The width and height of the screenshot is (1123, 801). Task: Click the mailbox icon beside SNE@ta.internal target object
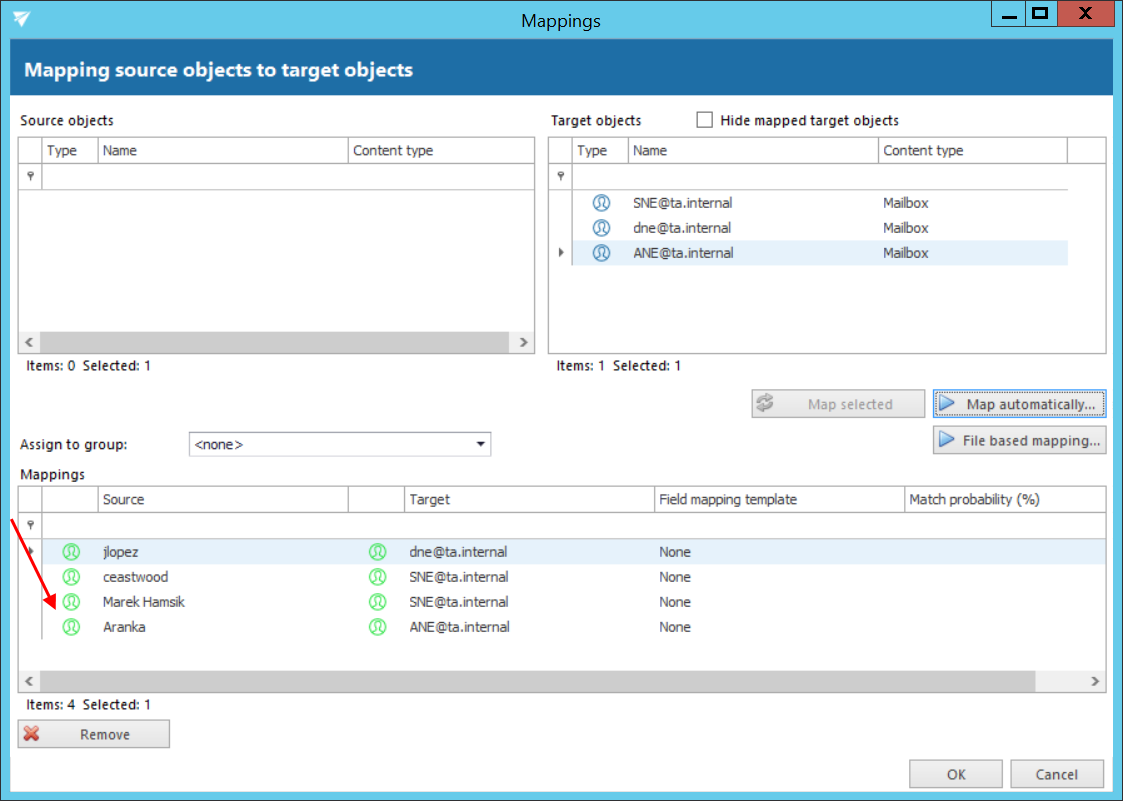[601, 203]
